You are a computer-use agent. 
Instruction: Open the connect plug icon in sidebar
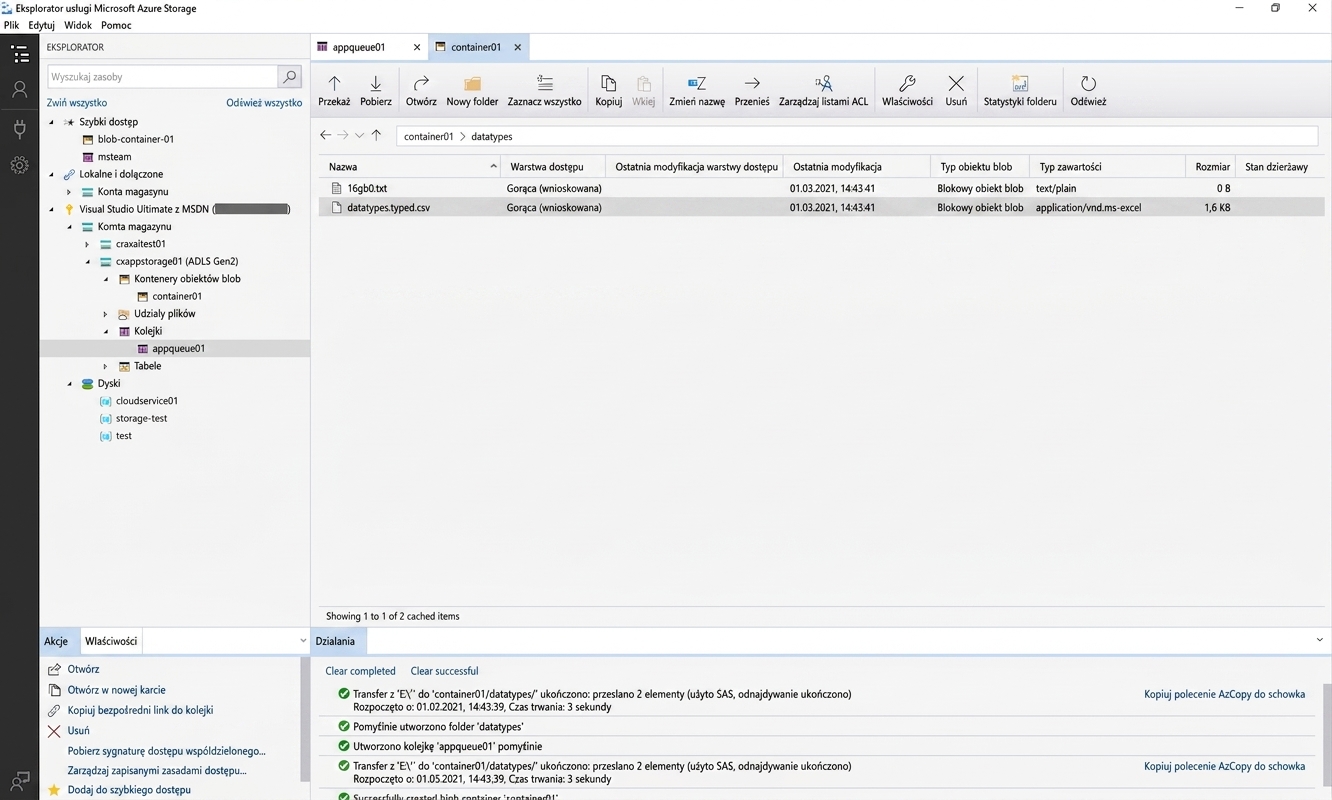point(19,128)
